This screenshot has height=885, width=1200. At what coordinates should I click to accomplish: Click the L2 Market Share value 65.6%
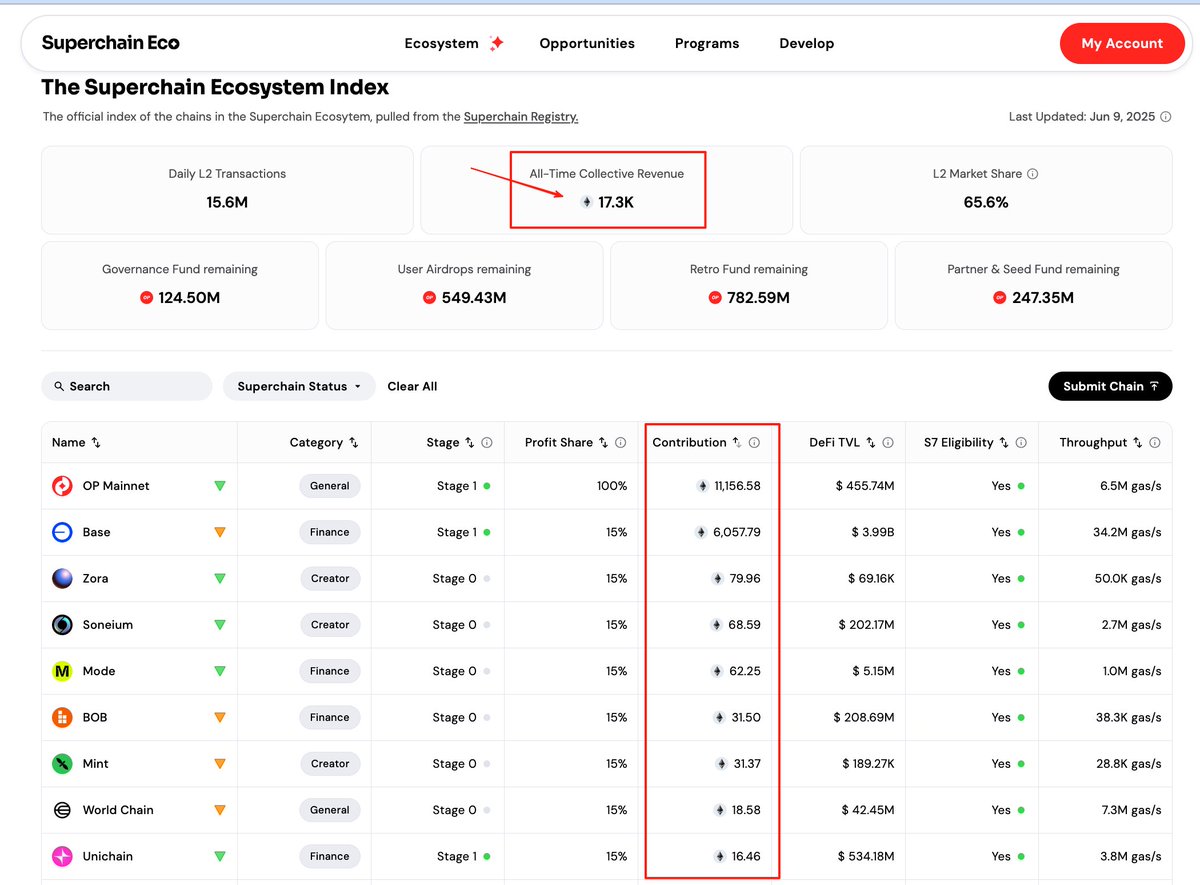click(985, 202)
